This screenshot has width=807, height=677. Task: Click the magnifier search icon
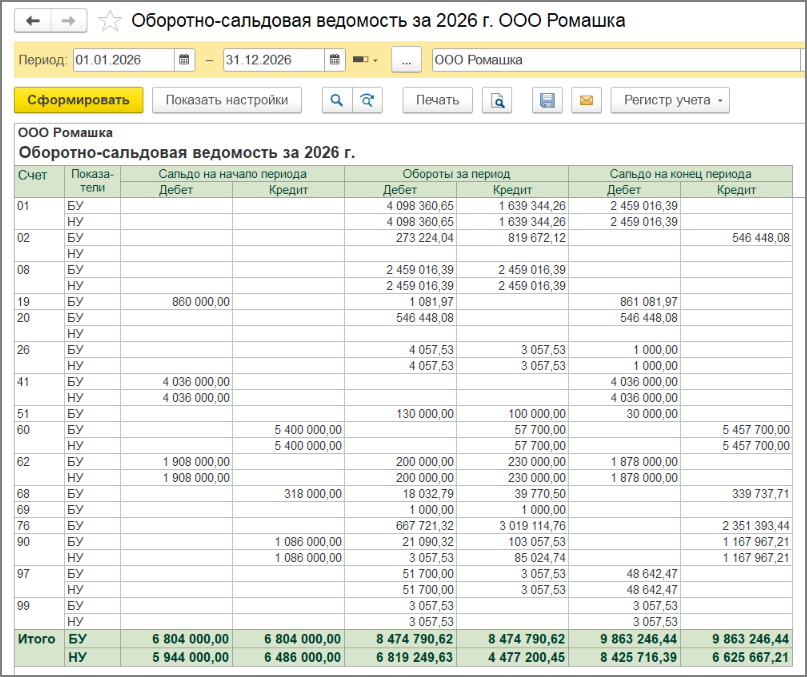(x=336, y=100)
